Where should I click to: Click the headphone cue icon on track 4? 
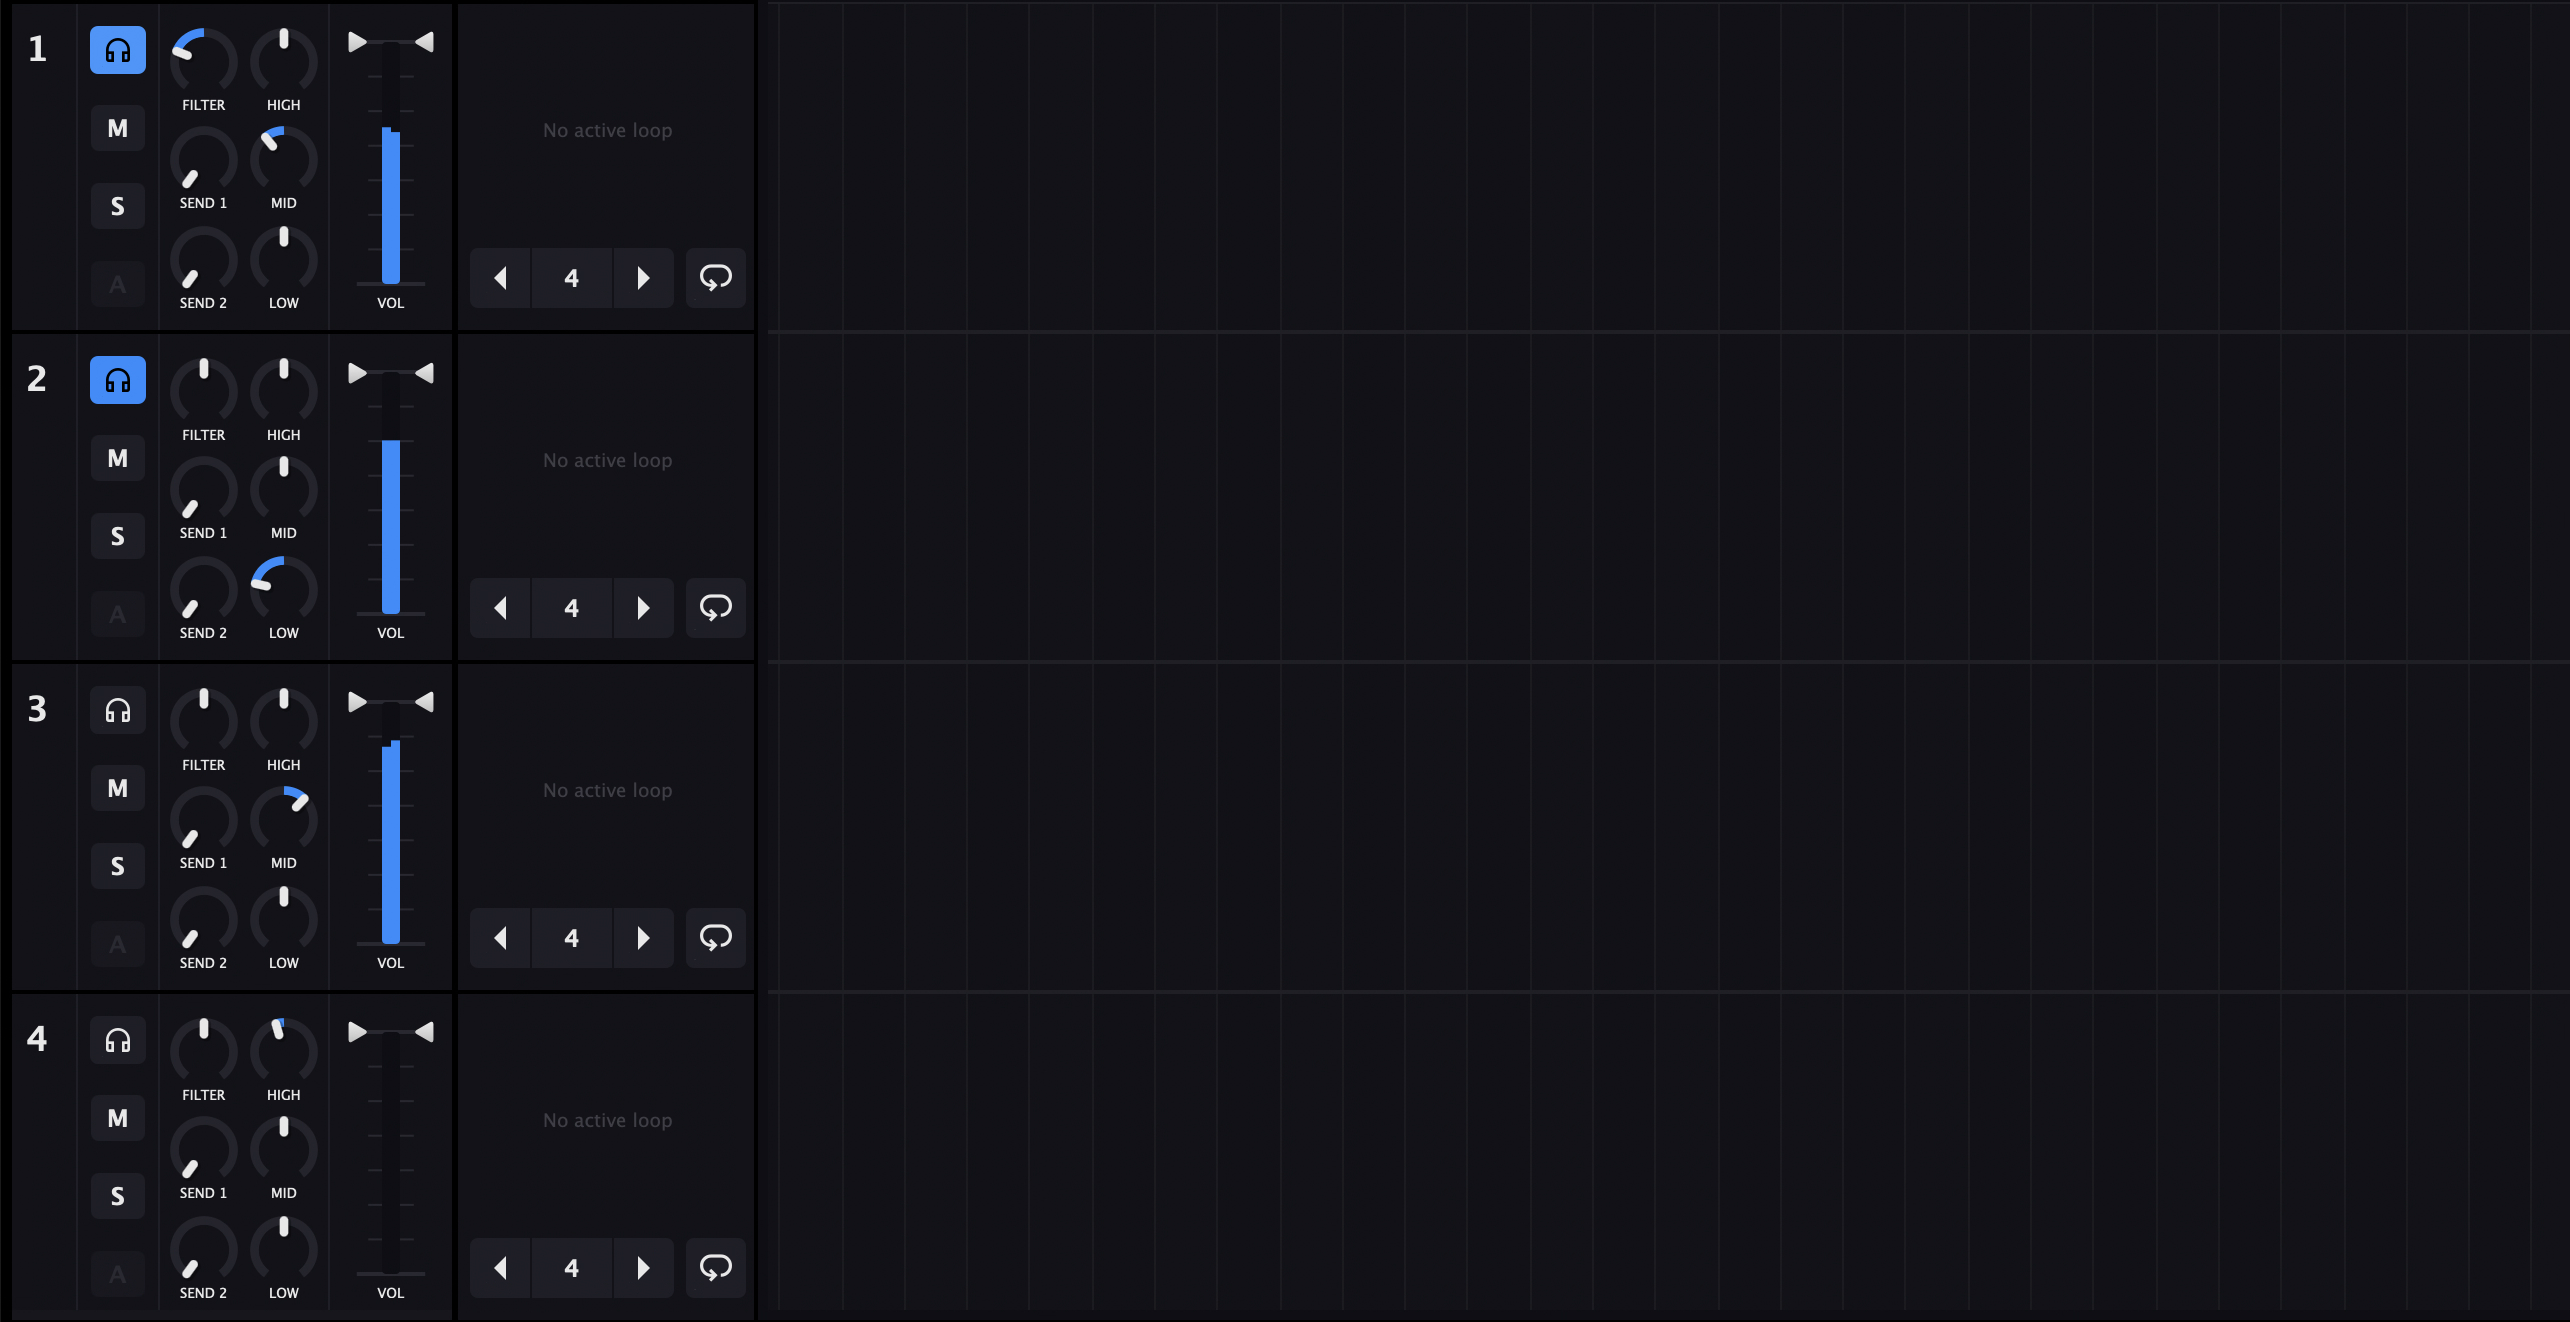(x=117, y=1040)
